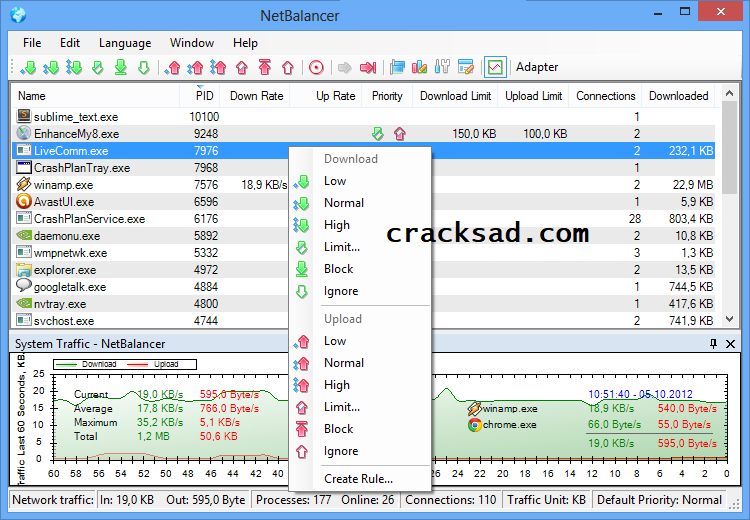Sort by the Downloaded column header

678,96
